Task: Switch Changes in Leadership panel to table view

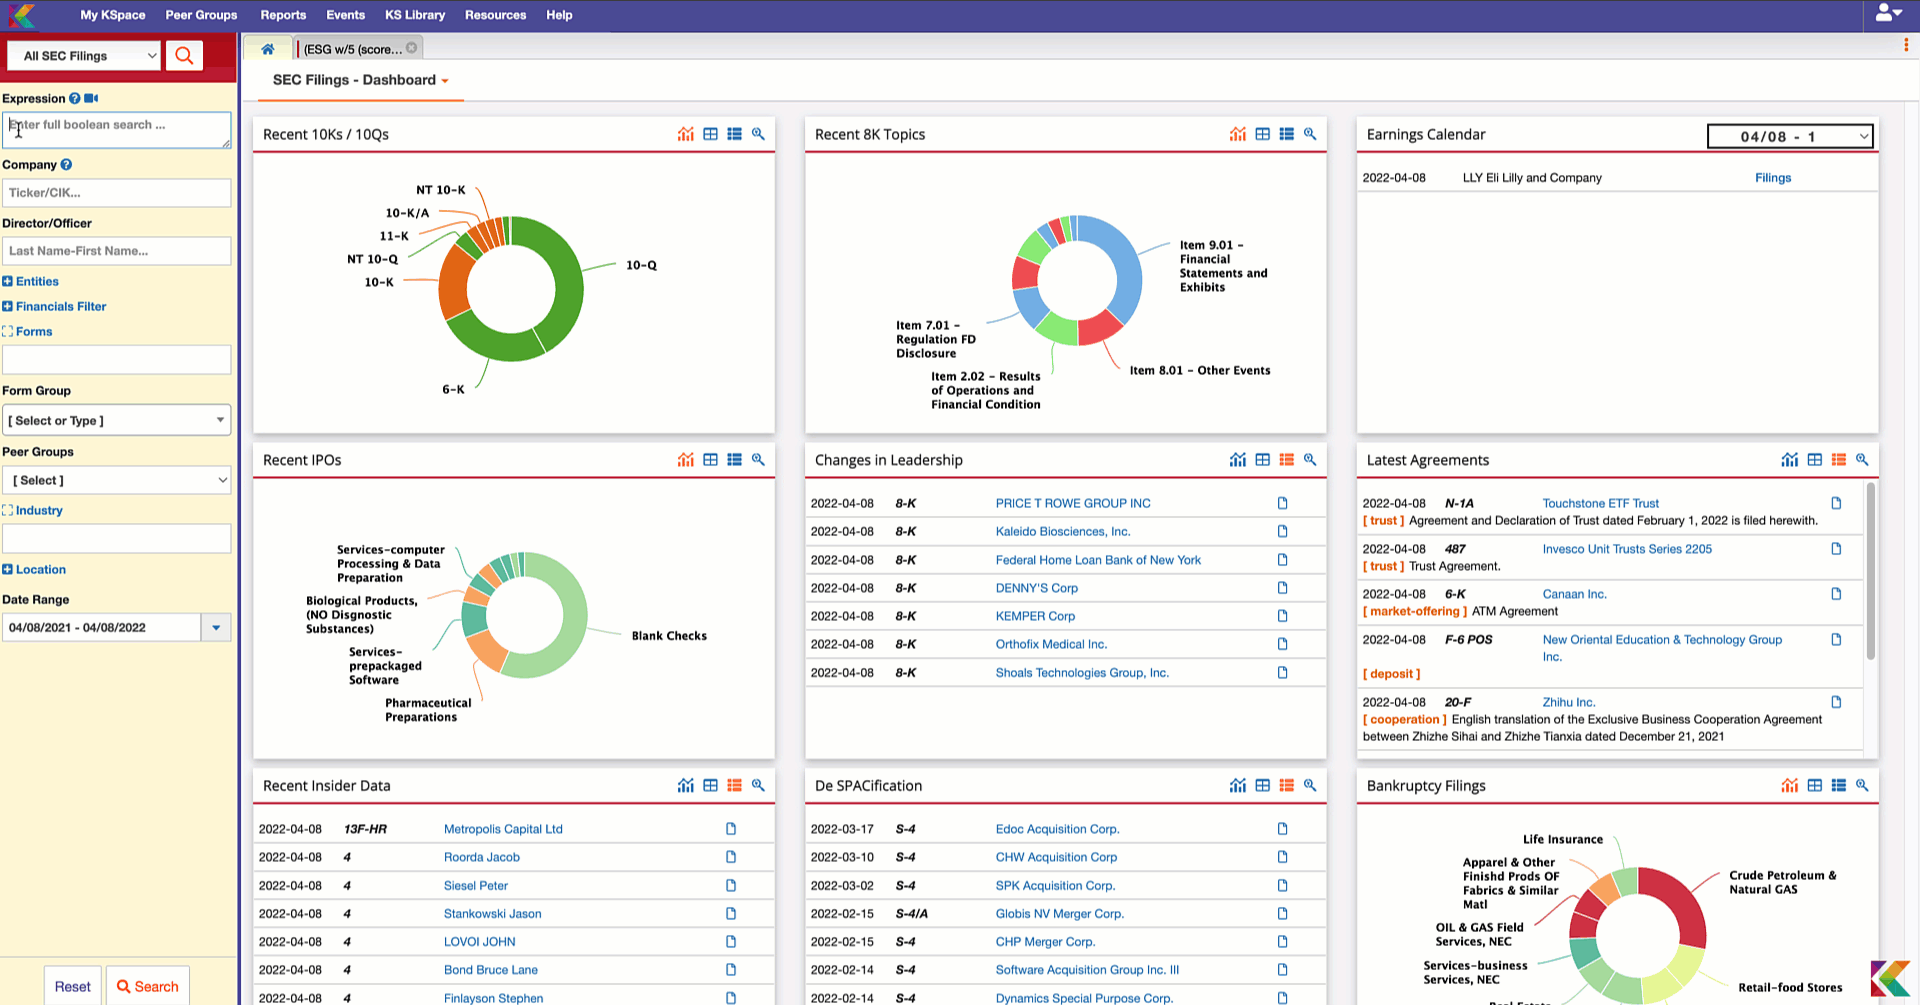Action: [x=1262, y=459]
